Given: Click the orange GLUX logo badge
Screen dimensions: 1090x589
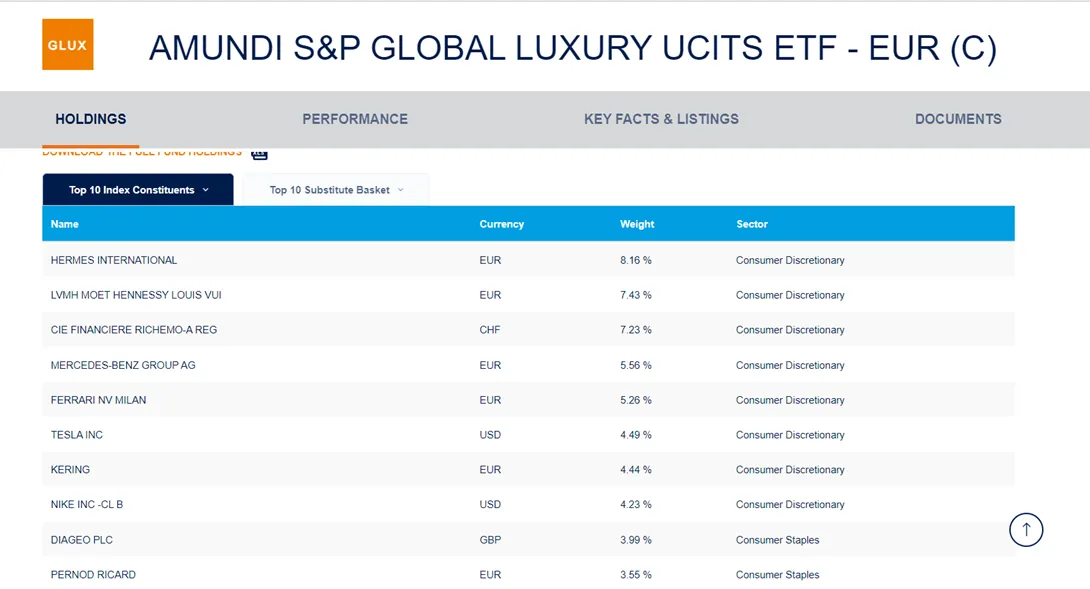Looking at the screenshot, I should 67,45.
